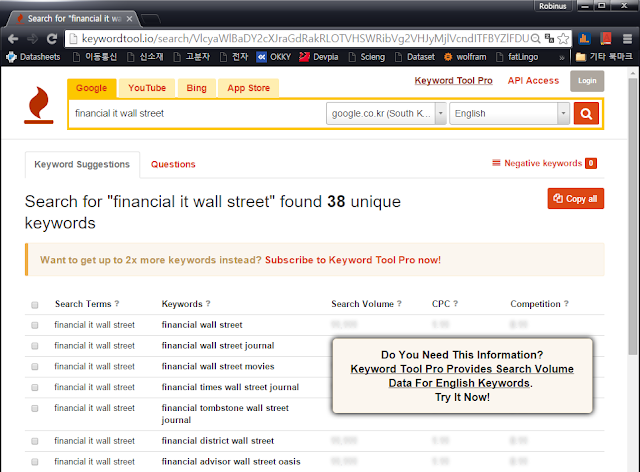
Task: Switch to the Bing search tab
Action: 196,88
